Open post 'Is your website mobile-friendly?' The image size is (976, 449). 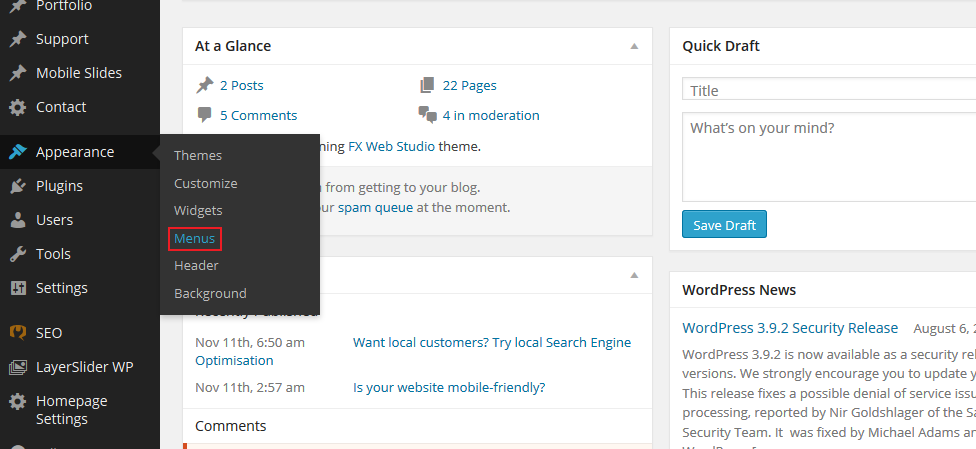click(449, 387)
